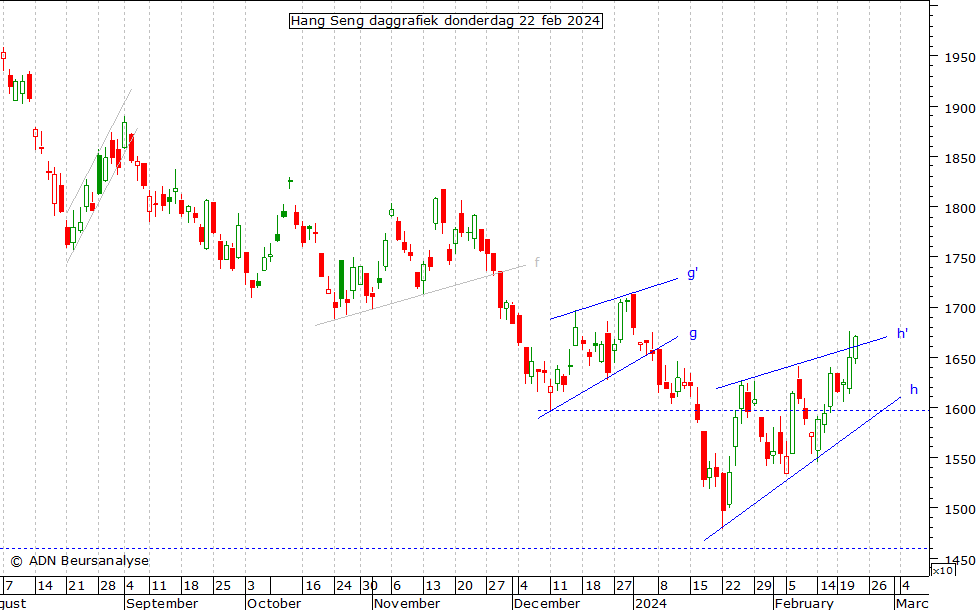Select the January 22 date label
Image resolution: width=980 pixels, height=610 pixels.
[732, 586]
